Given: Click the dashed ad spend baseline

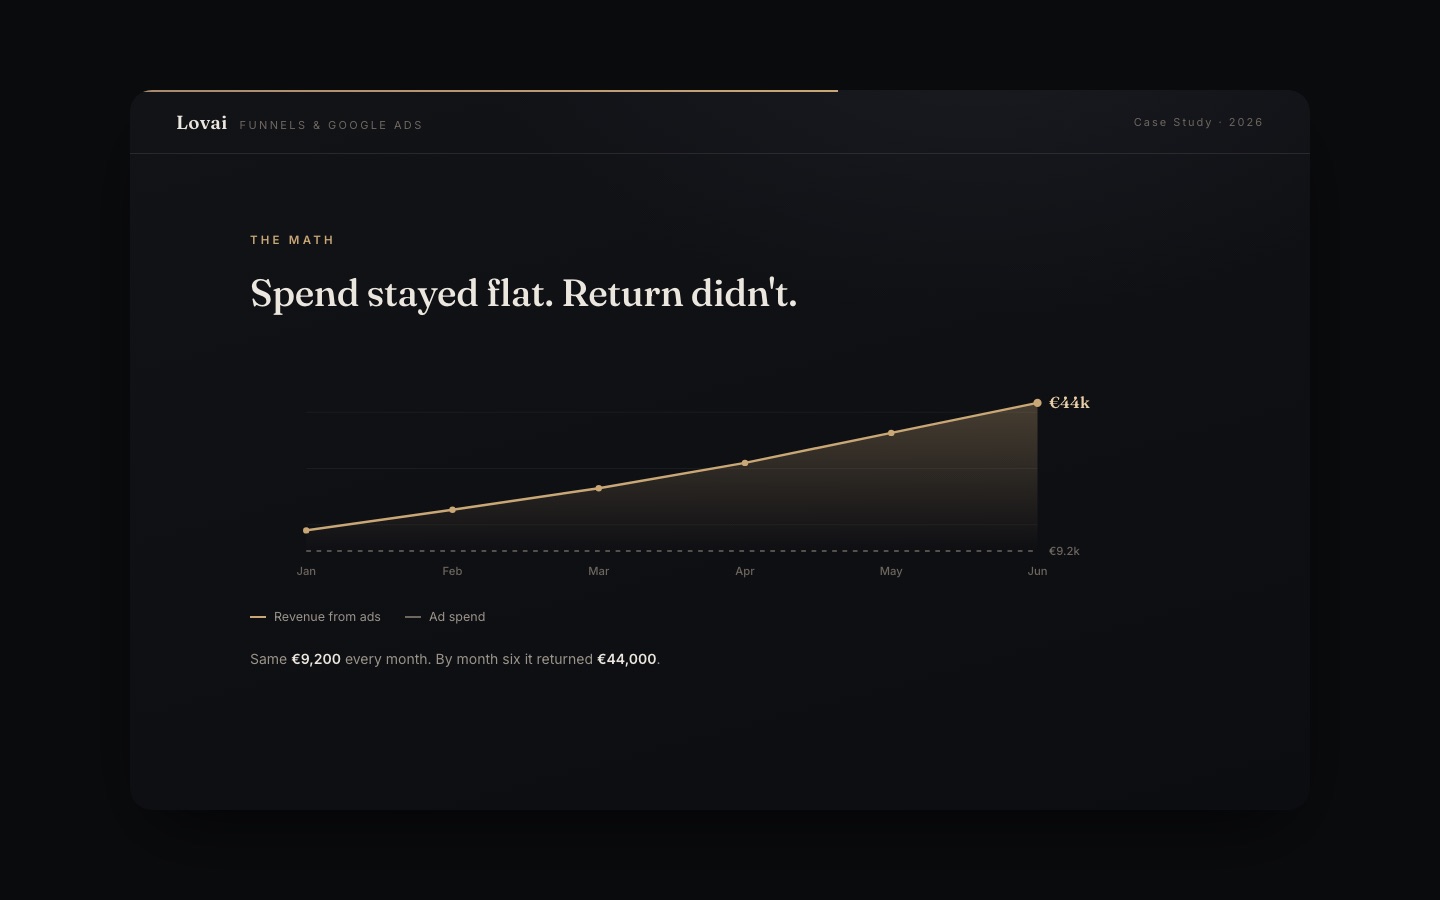Looking at the screenshot, I should click(x=671, y=551).
